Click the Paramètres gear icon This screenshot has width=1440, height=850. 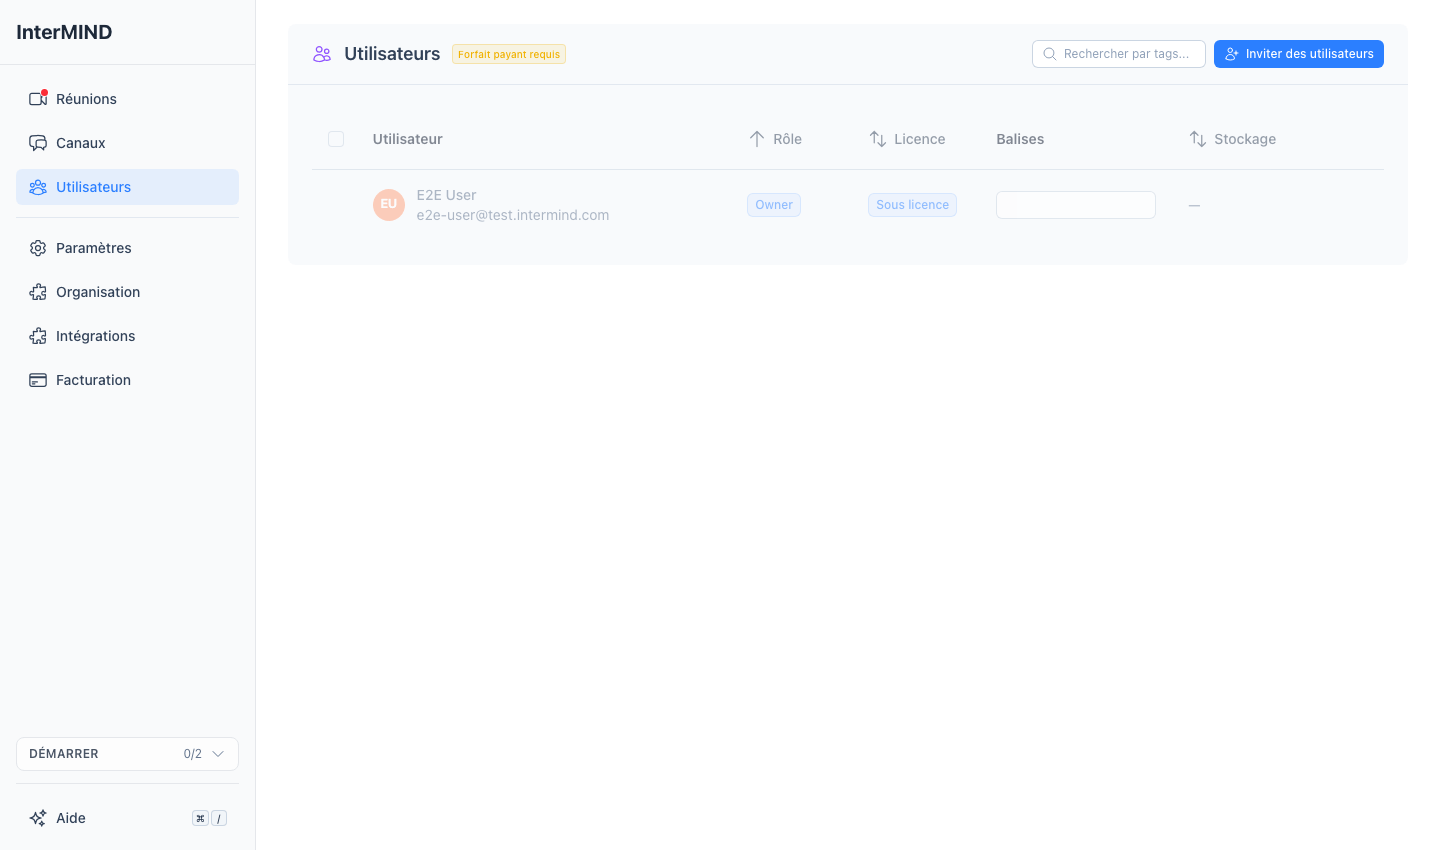coord(38,248)
